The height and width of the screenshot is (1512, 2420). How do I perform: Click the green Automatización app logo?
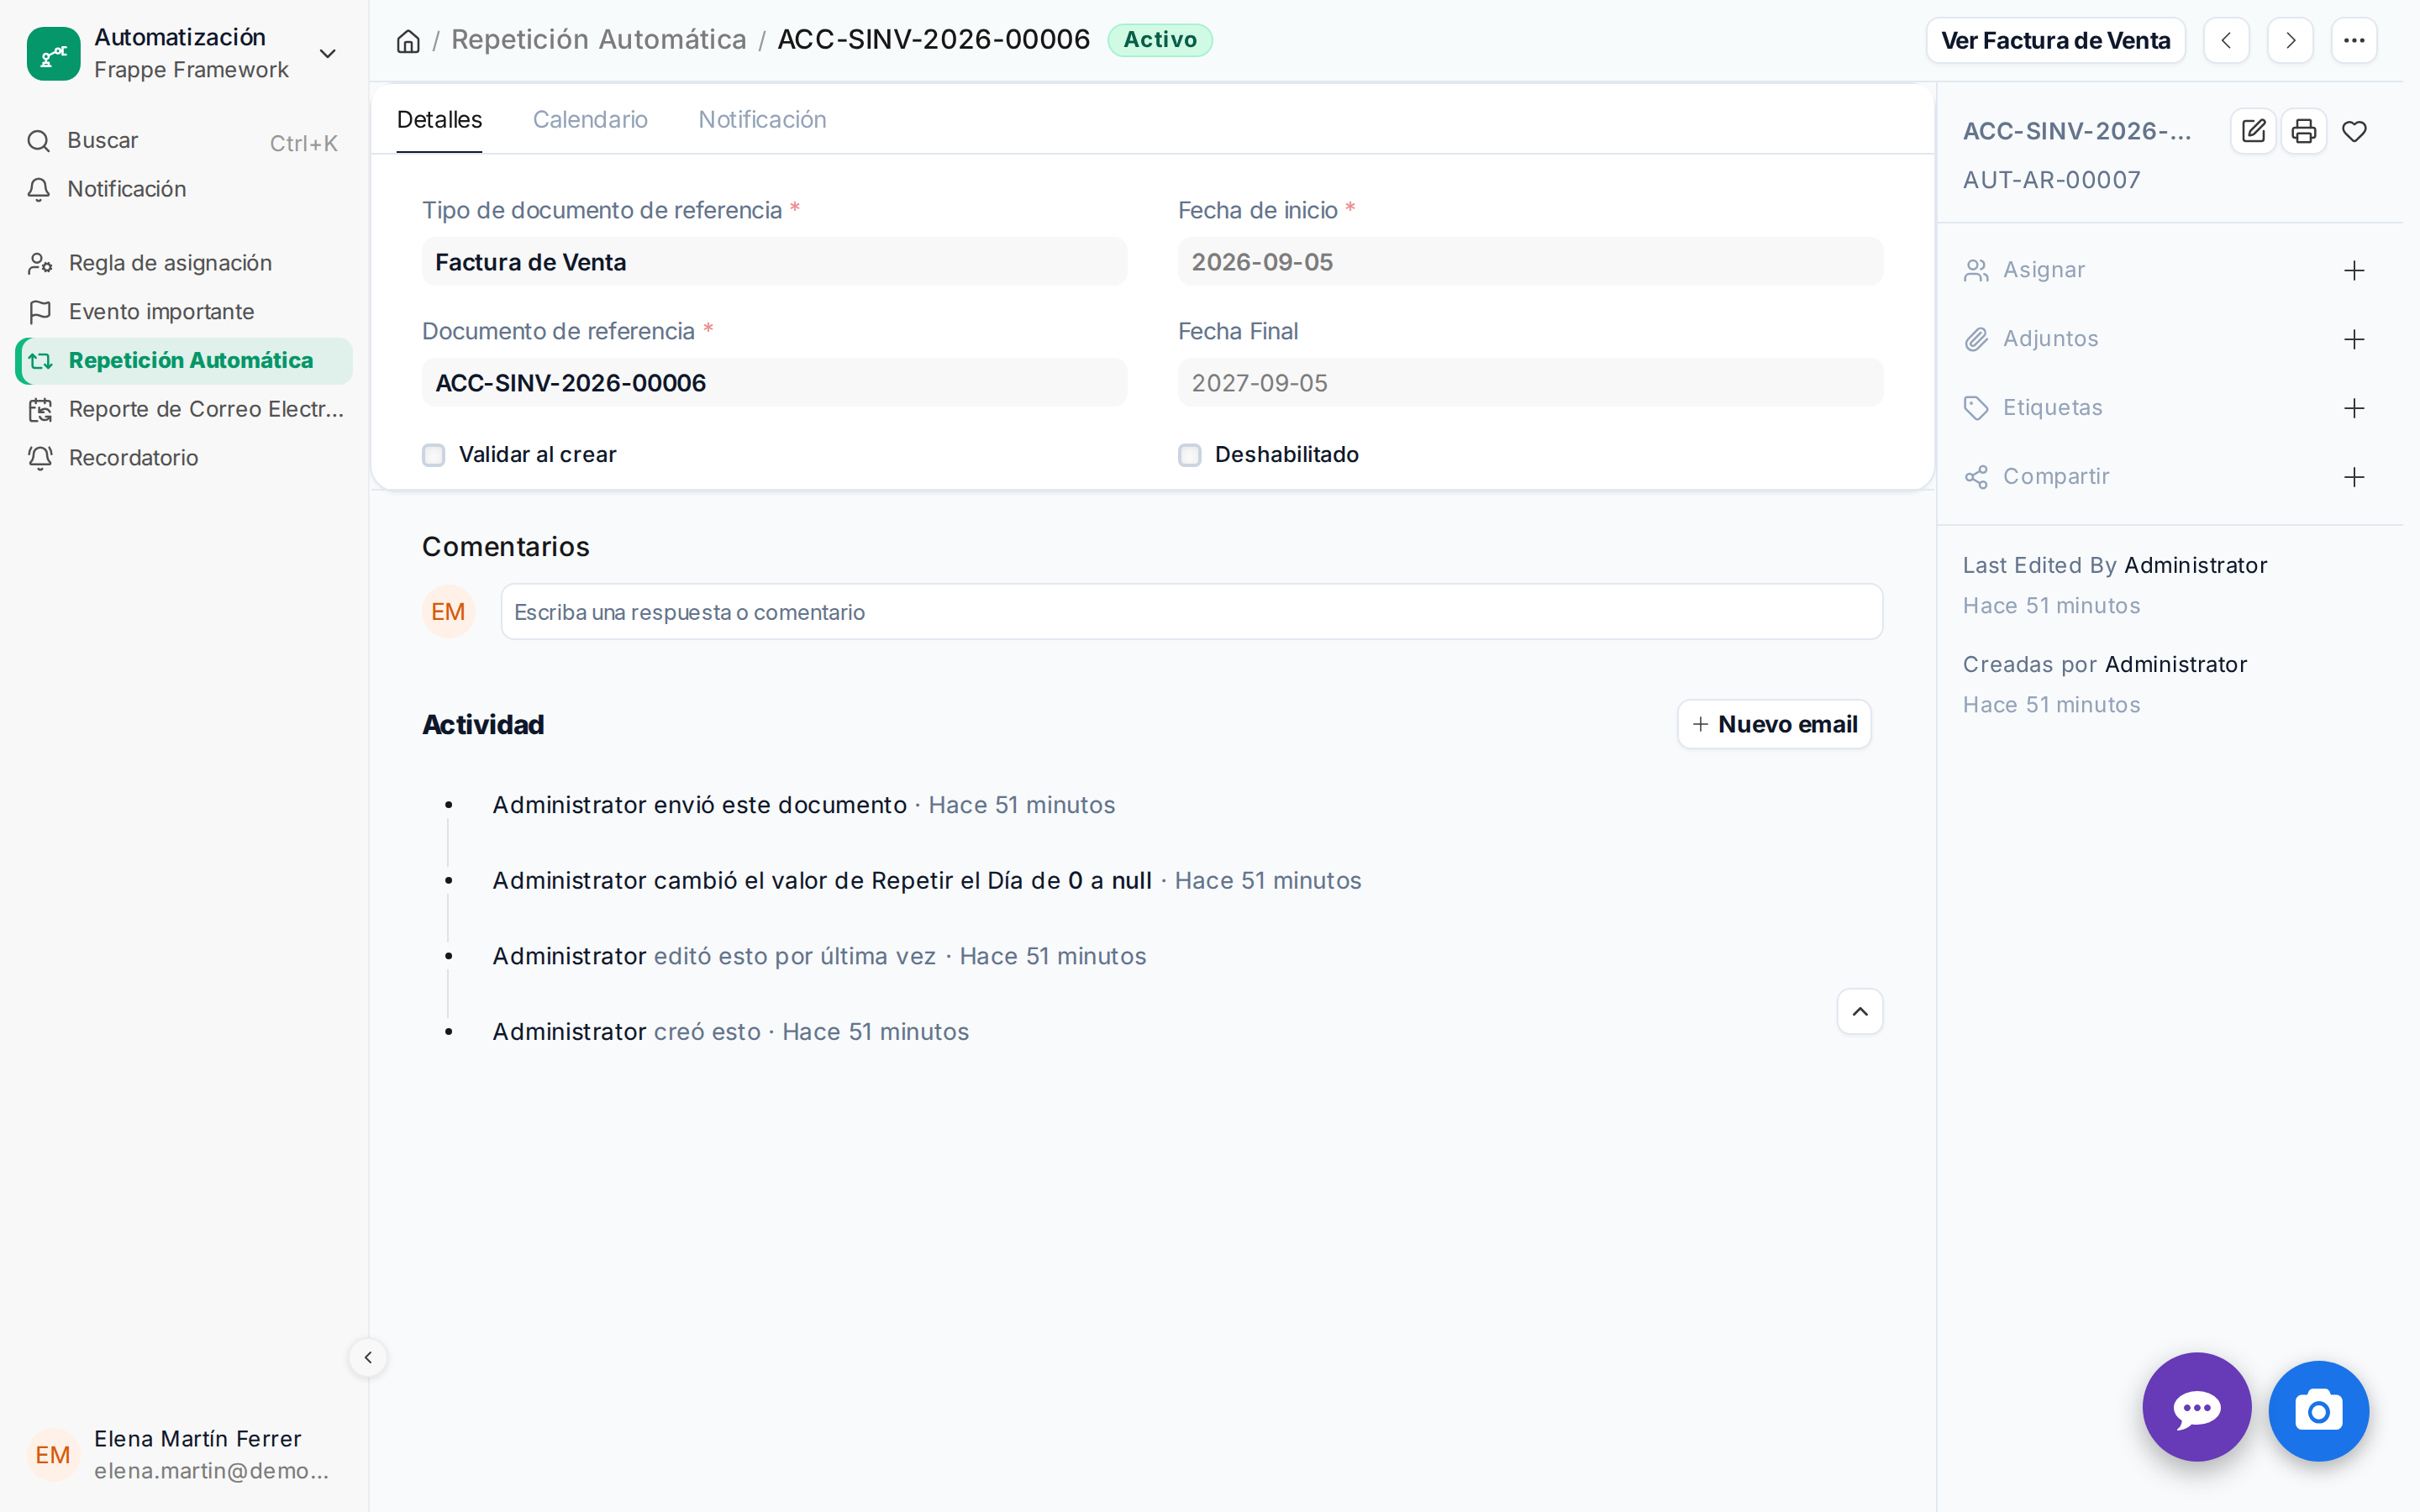coord(53,53)
